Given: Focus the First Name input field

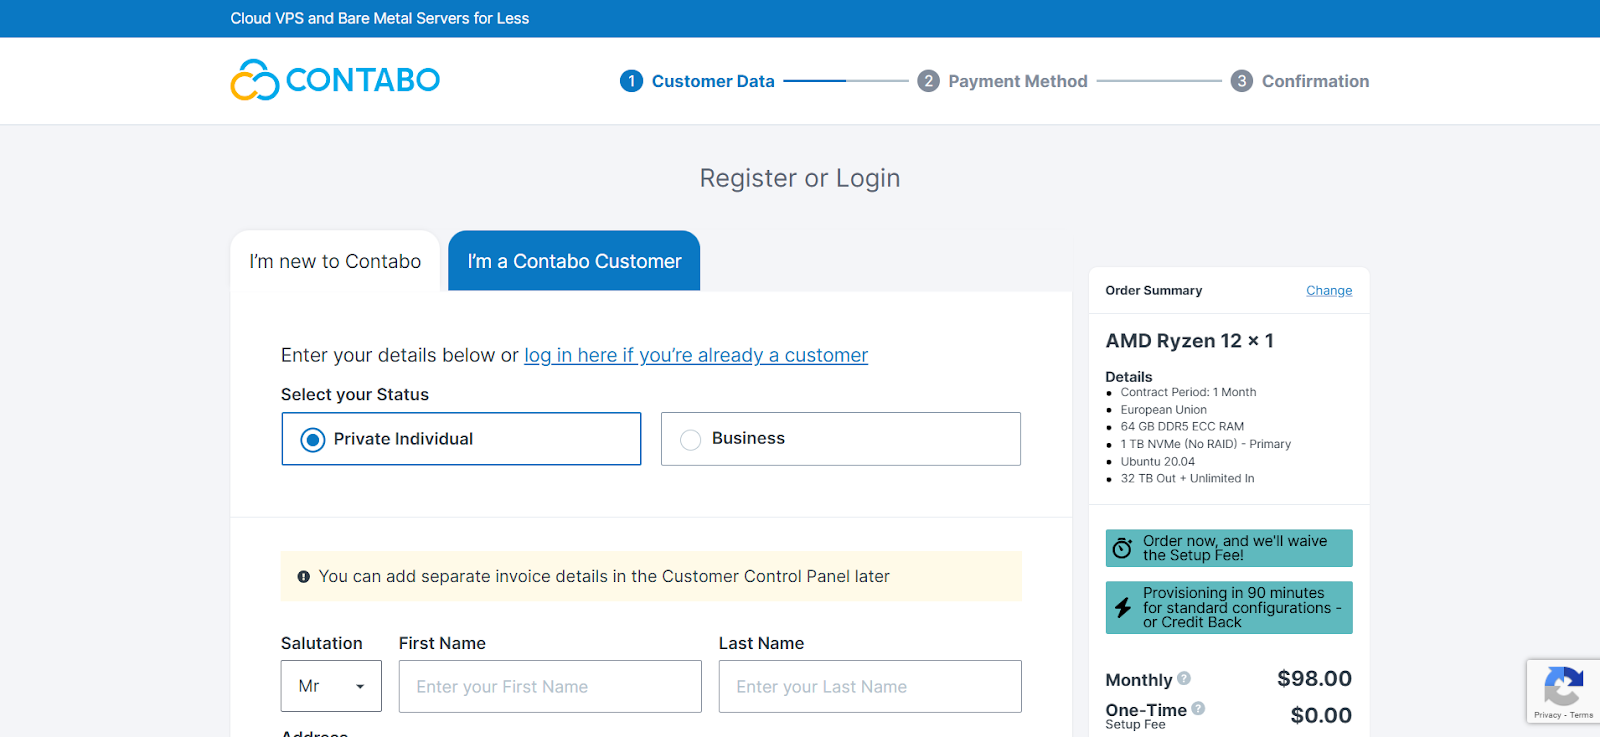Looking at the screenshot, I should [550, 686].
